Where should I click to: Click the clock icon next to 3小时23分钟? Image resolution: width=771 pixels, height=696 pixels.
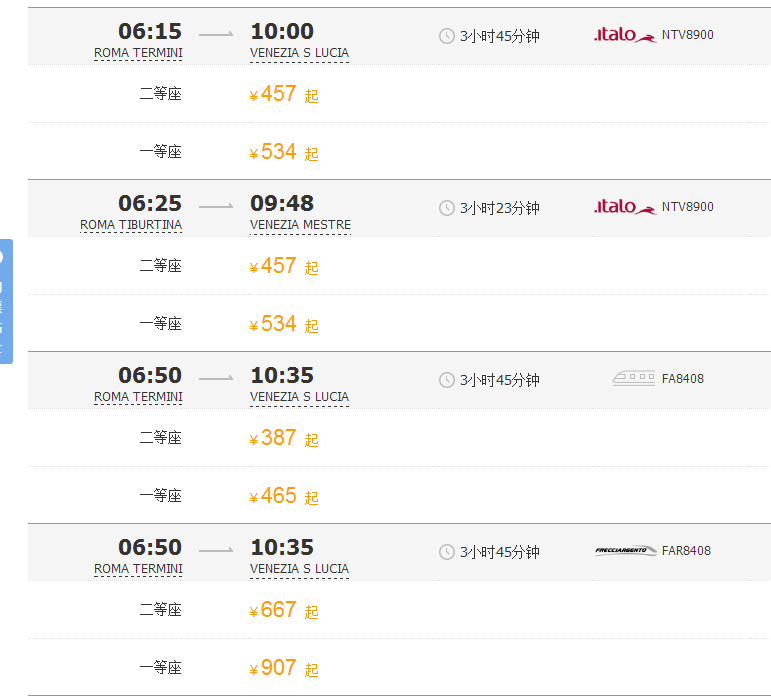click(447, 208)
